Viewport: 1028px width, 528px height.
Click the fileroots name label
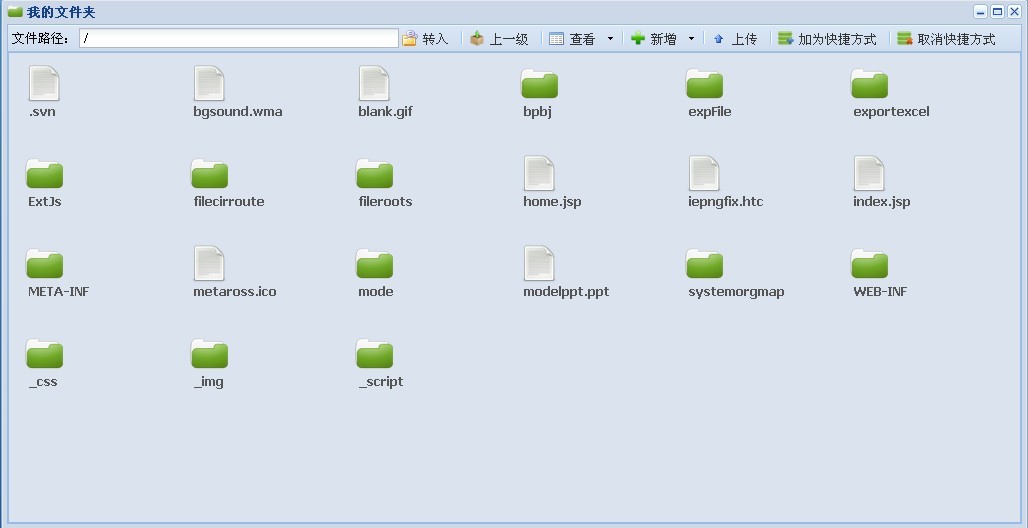pos(386,201)
